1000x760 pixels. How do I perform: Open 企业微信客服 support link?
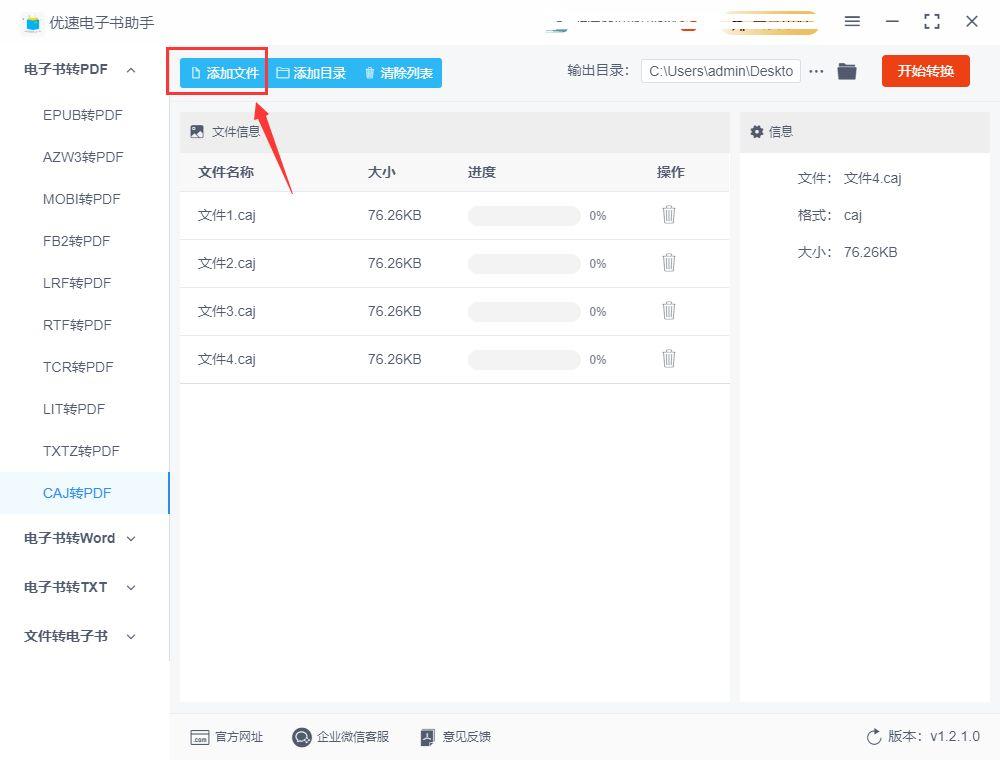click(341, 737)
